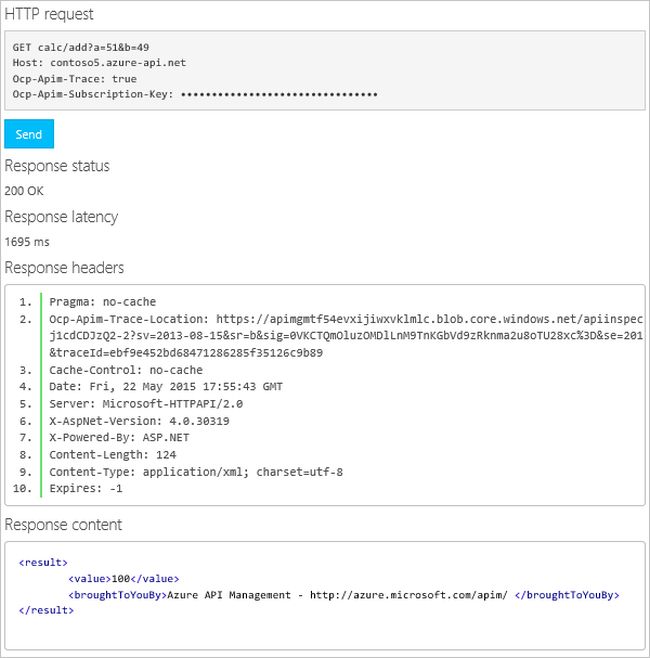The image size is (650, 658).
Task: Click the masked Ocp-Apim-Subscription-Key value
Action: tap(279, 94)
